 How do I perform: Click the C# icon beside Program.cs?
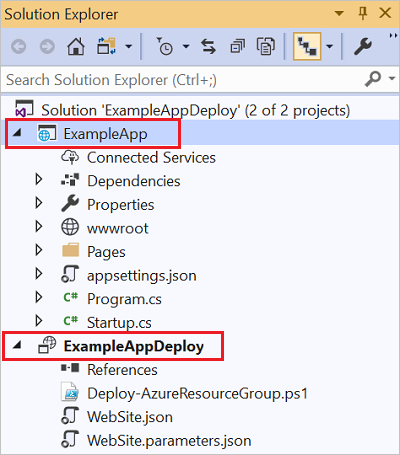tap(71, 297)
